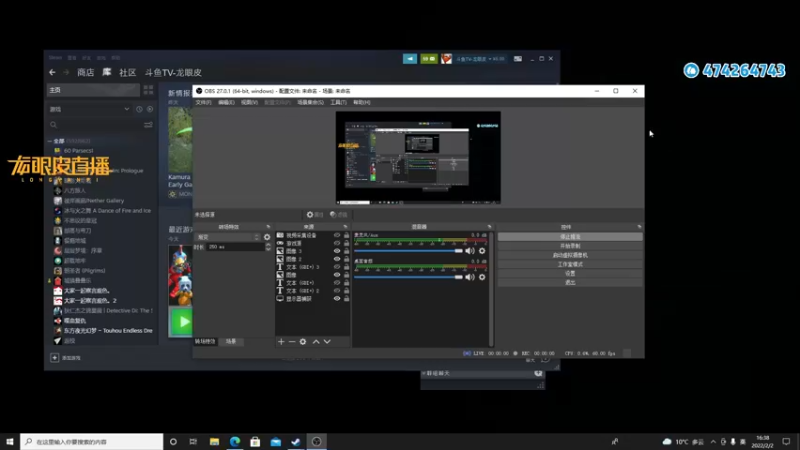
Task: Move selected source down with the arrow
Action: (327, 341)
